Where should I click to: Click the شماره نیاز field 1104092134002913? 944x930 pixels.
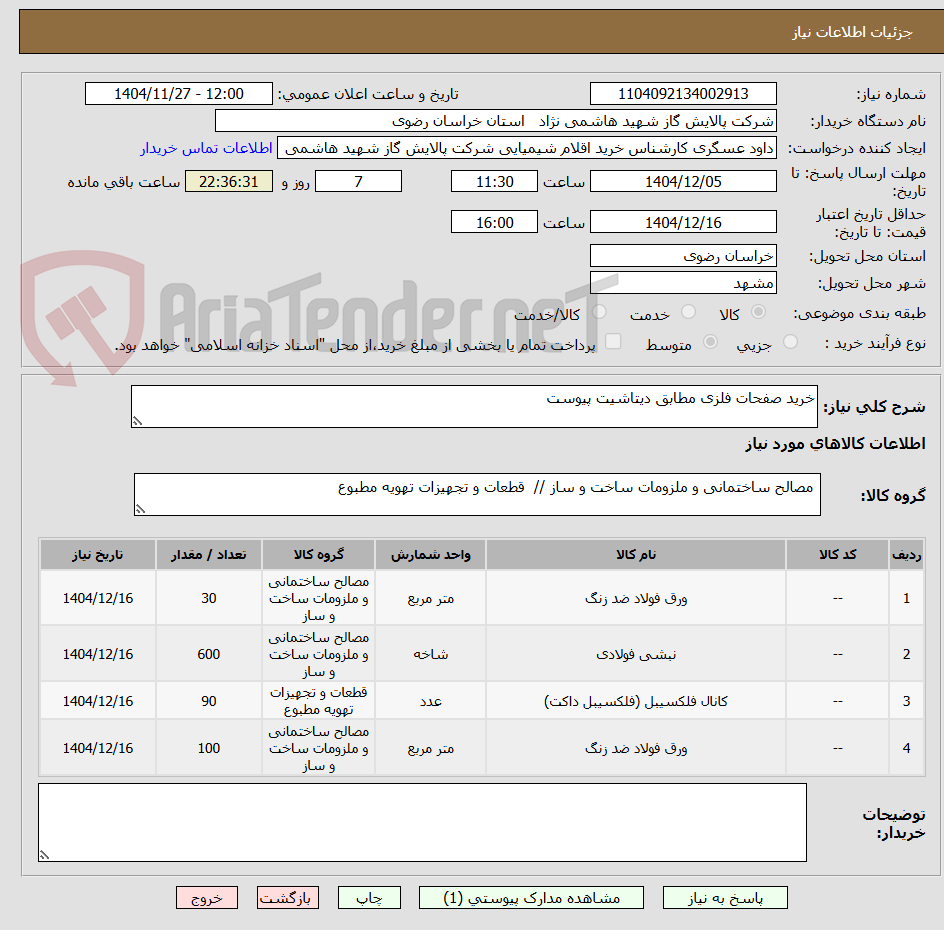[683, 94]
